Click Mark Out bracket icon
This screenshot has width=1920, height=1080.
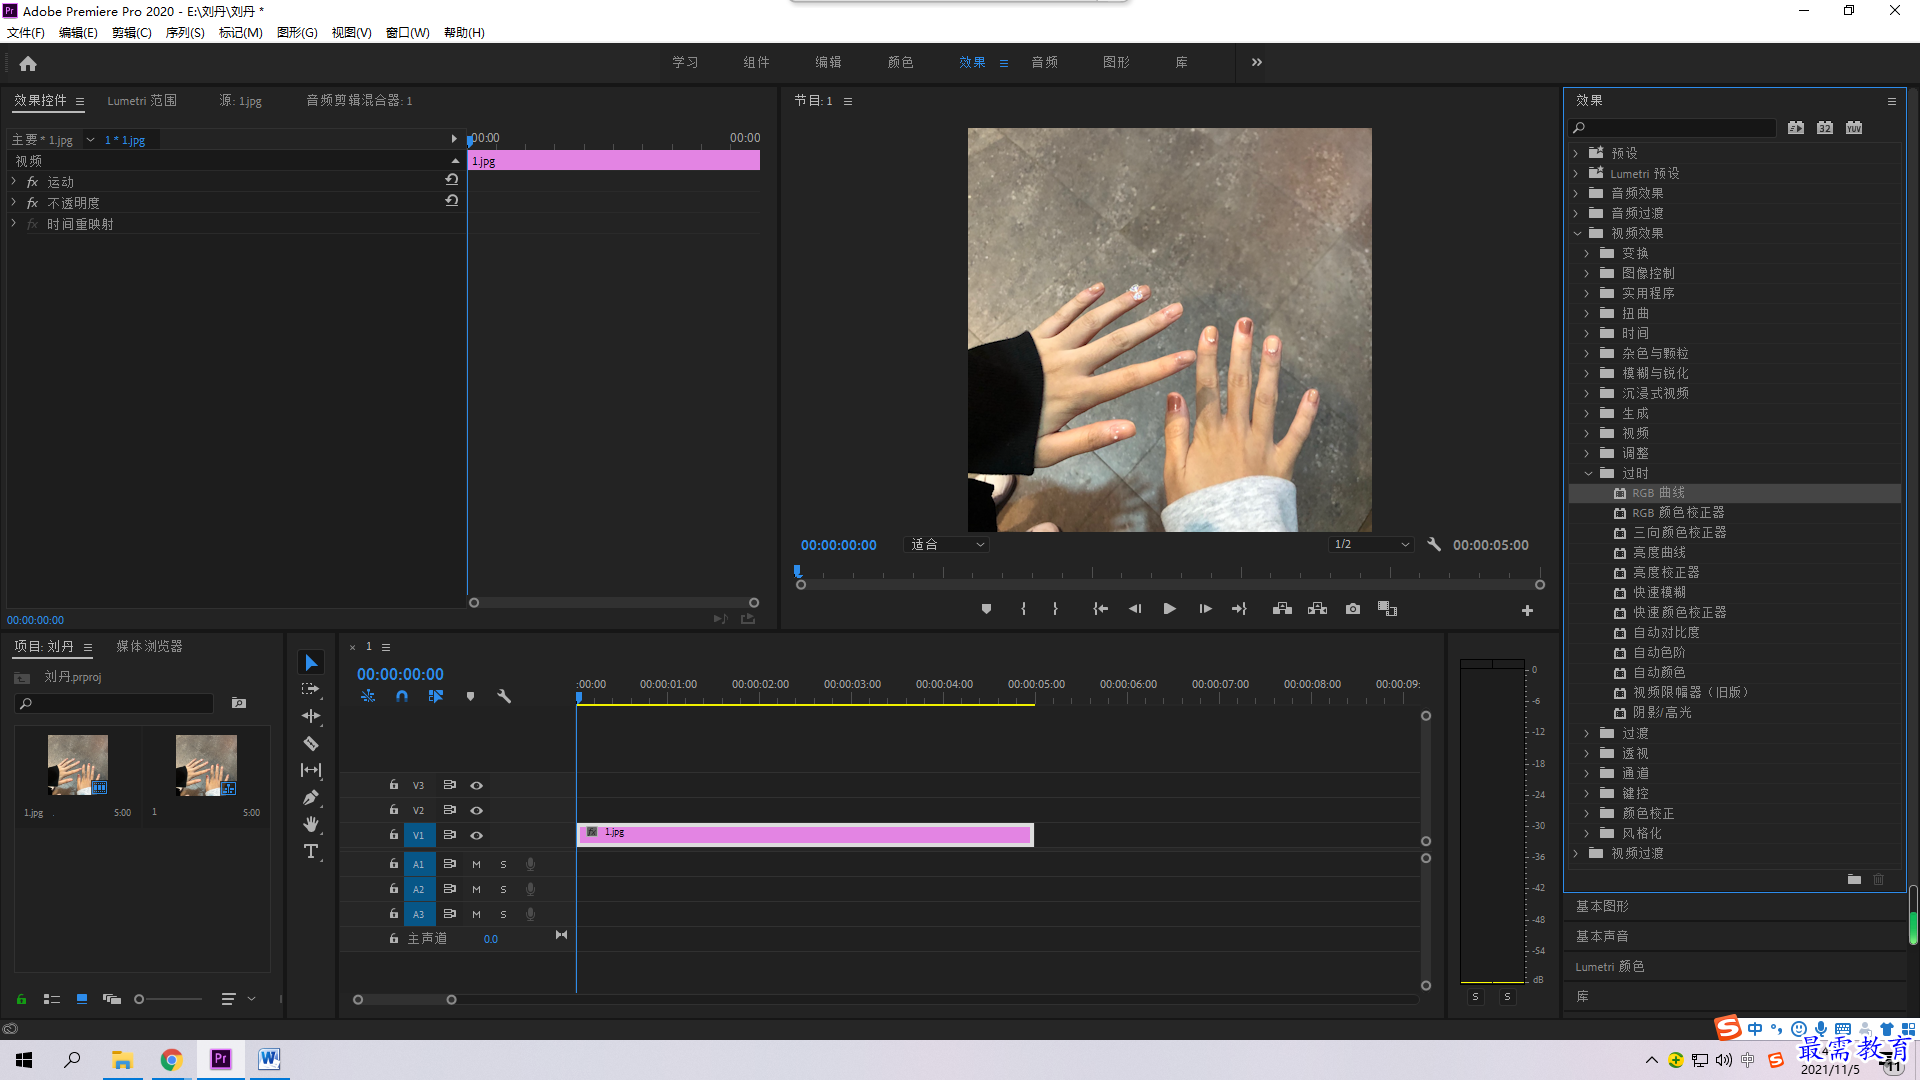1055,609
